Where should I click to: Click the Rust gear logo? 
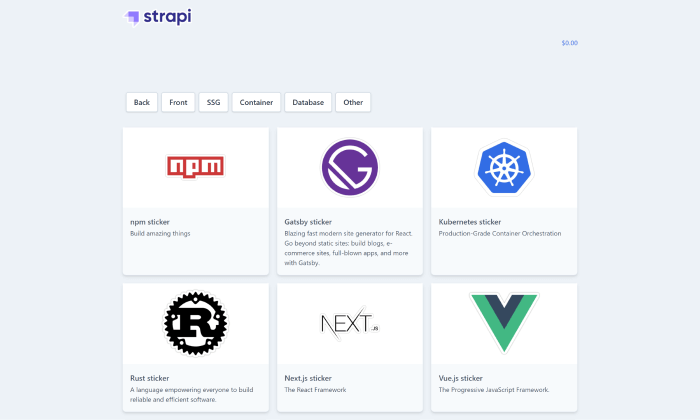pos(195,323)
